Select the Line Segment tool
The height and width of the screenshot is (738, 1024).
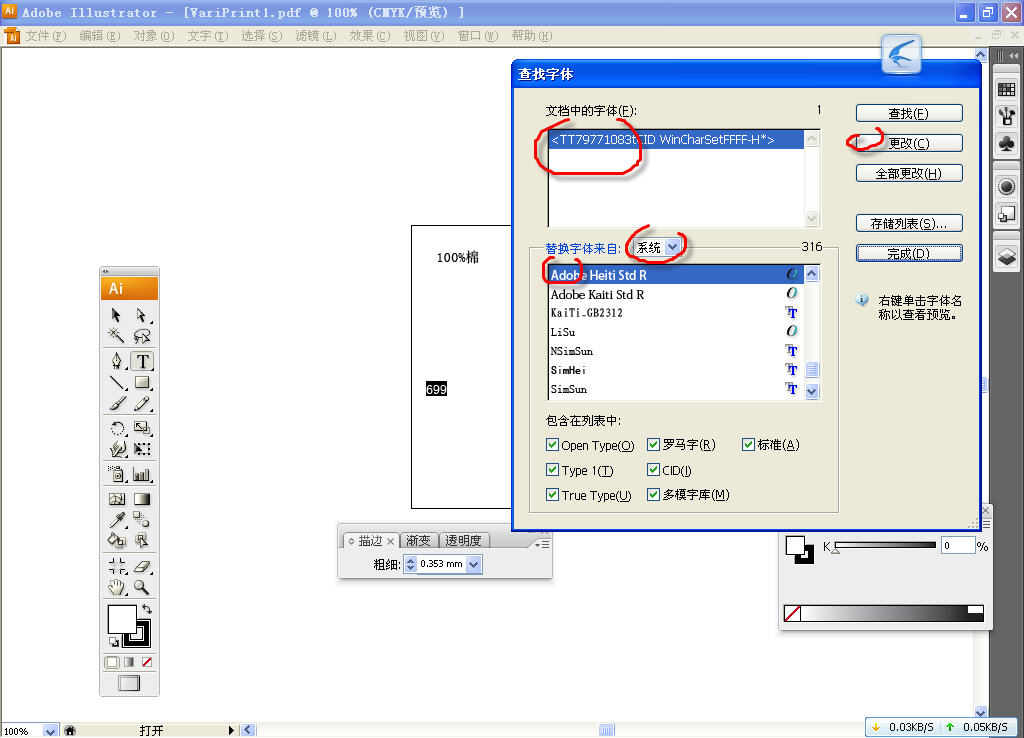point(116,382)
